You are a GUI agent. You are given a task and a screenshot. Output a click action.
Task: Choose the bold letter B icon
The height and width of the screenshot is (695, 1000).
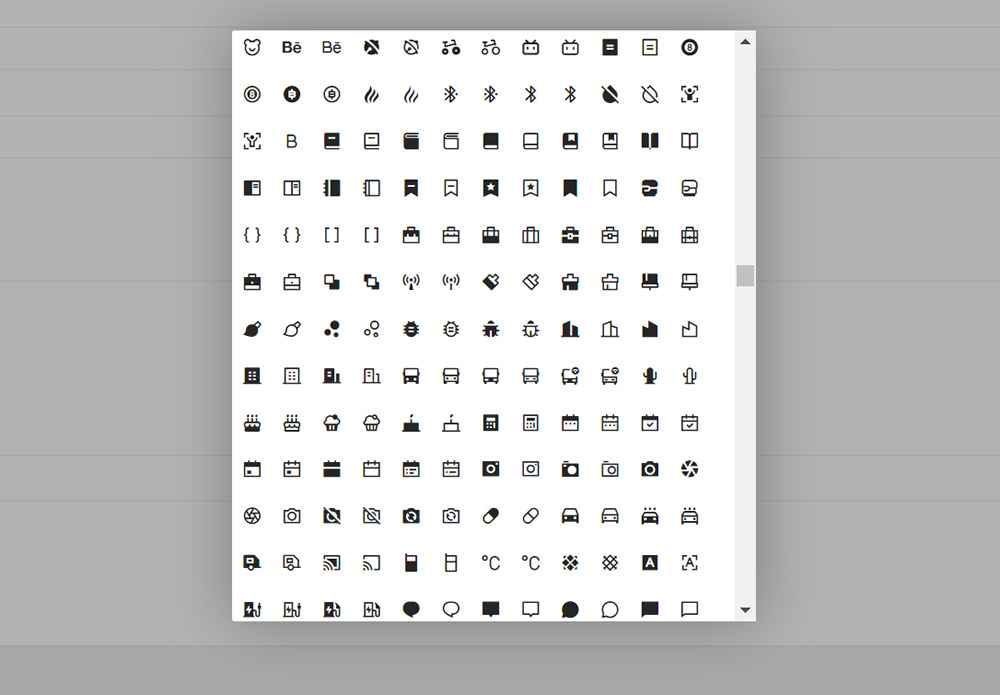(291, 141)
